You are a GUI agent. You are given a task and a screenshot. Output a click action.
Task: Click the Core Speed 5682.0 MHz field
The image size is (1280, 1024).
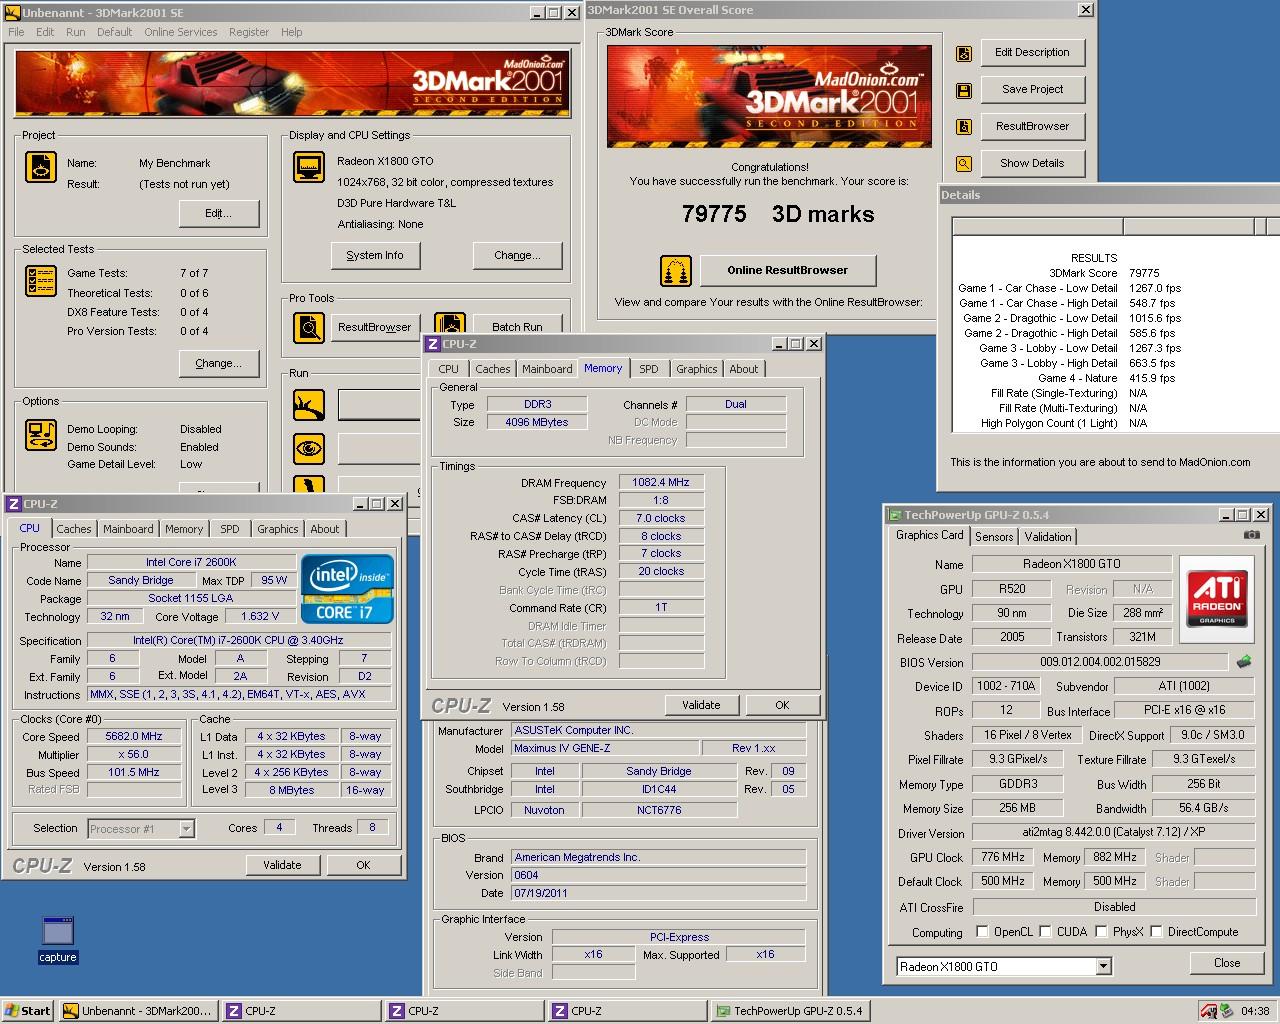click(133, 737)
